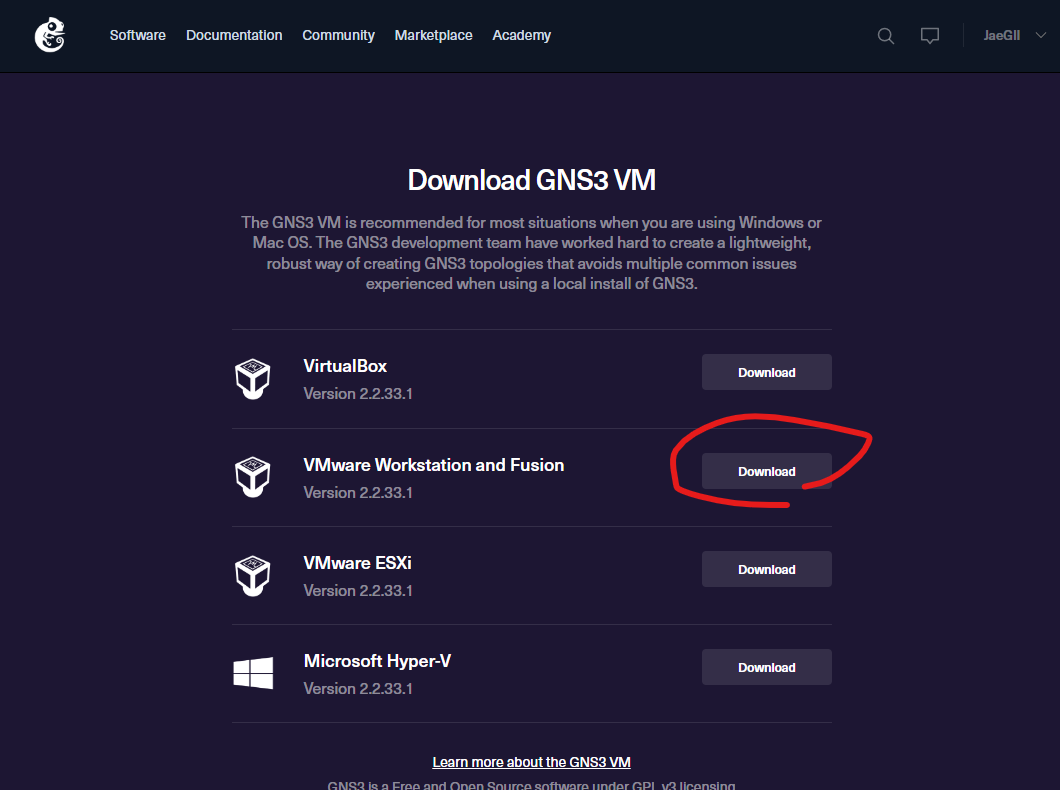Click the version text under VMware Workstation and Fusion

coord(358,492)
